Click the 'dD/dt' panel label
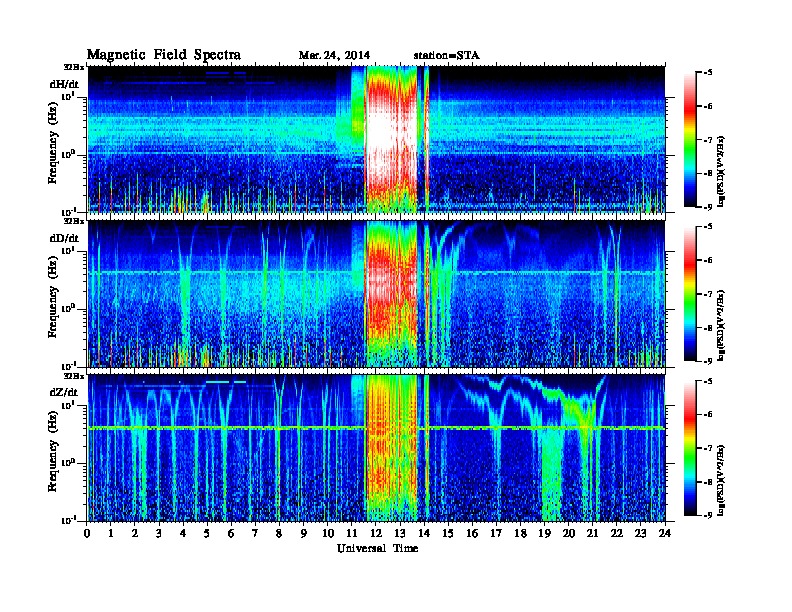This screenshot has width=792, height=612. (64, 238)
